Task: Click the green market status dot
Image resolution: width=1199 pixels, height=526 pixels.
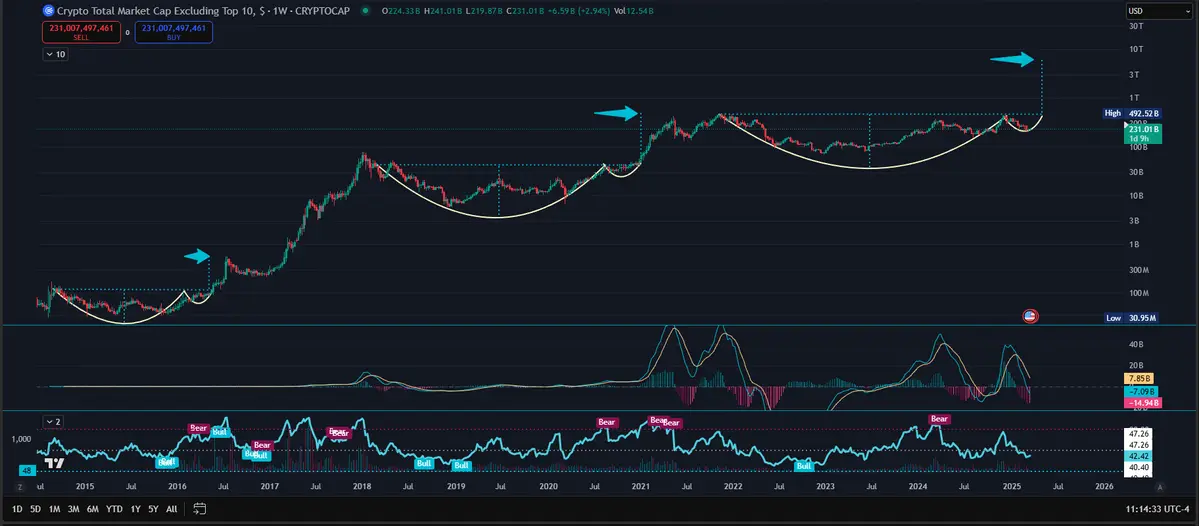Action: (x=366, y=11)
